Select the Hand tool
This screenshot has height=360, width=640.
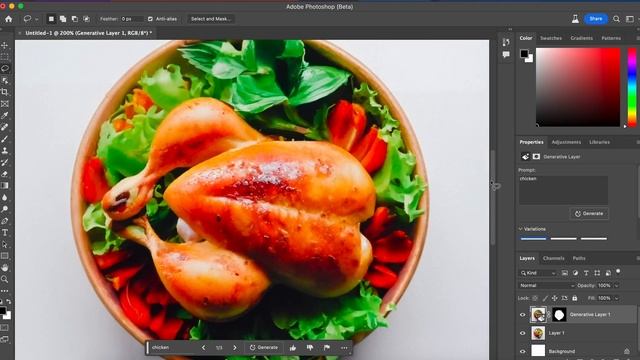click(5, 268)
